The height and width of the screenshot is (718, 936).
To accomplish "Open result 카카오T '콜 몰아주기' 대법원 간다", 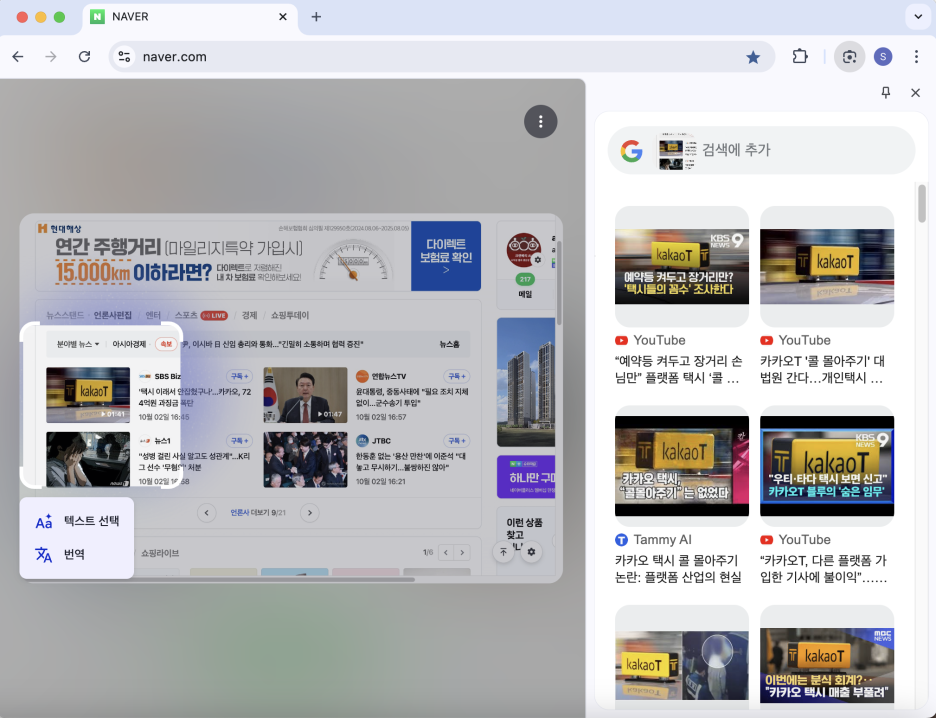I will pos(822,369).
